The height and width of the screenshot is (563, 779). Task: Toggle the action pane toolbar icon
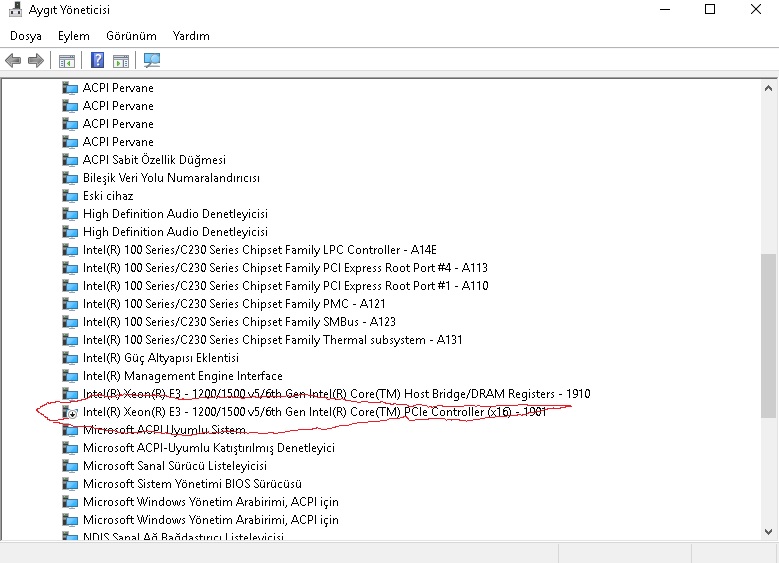pos(121,61)
